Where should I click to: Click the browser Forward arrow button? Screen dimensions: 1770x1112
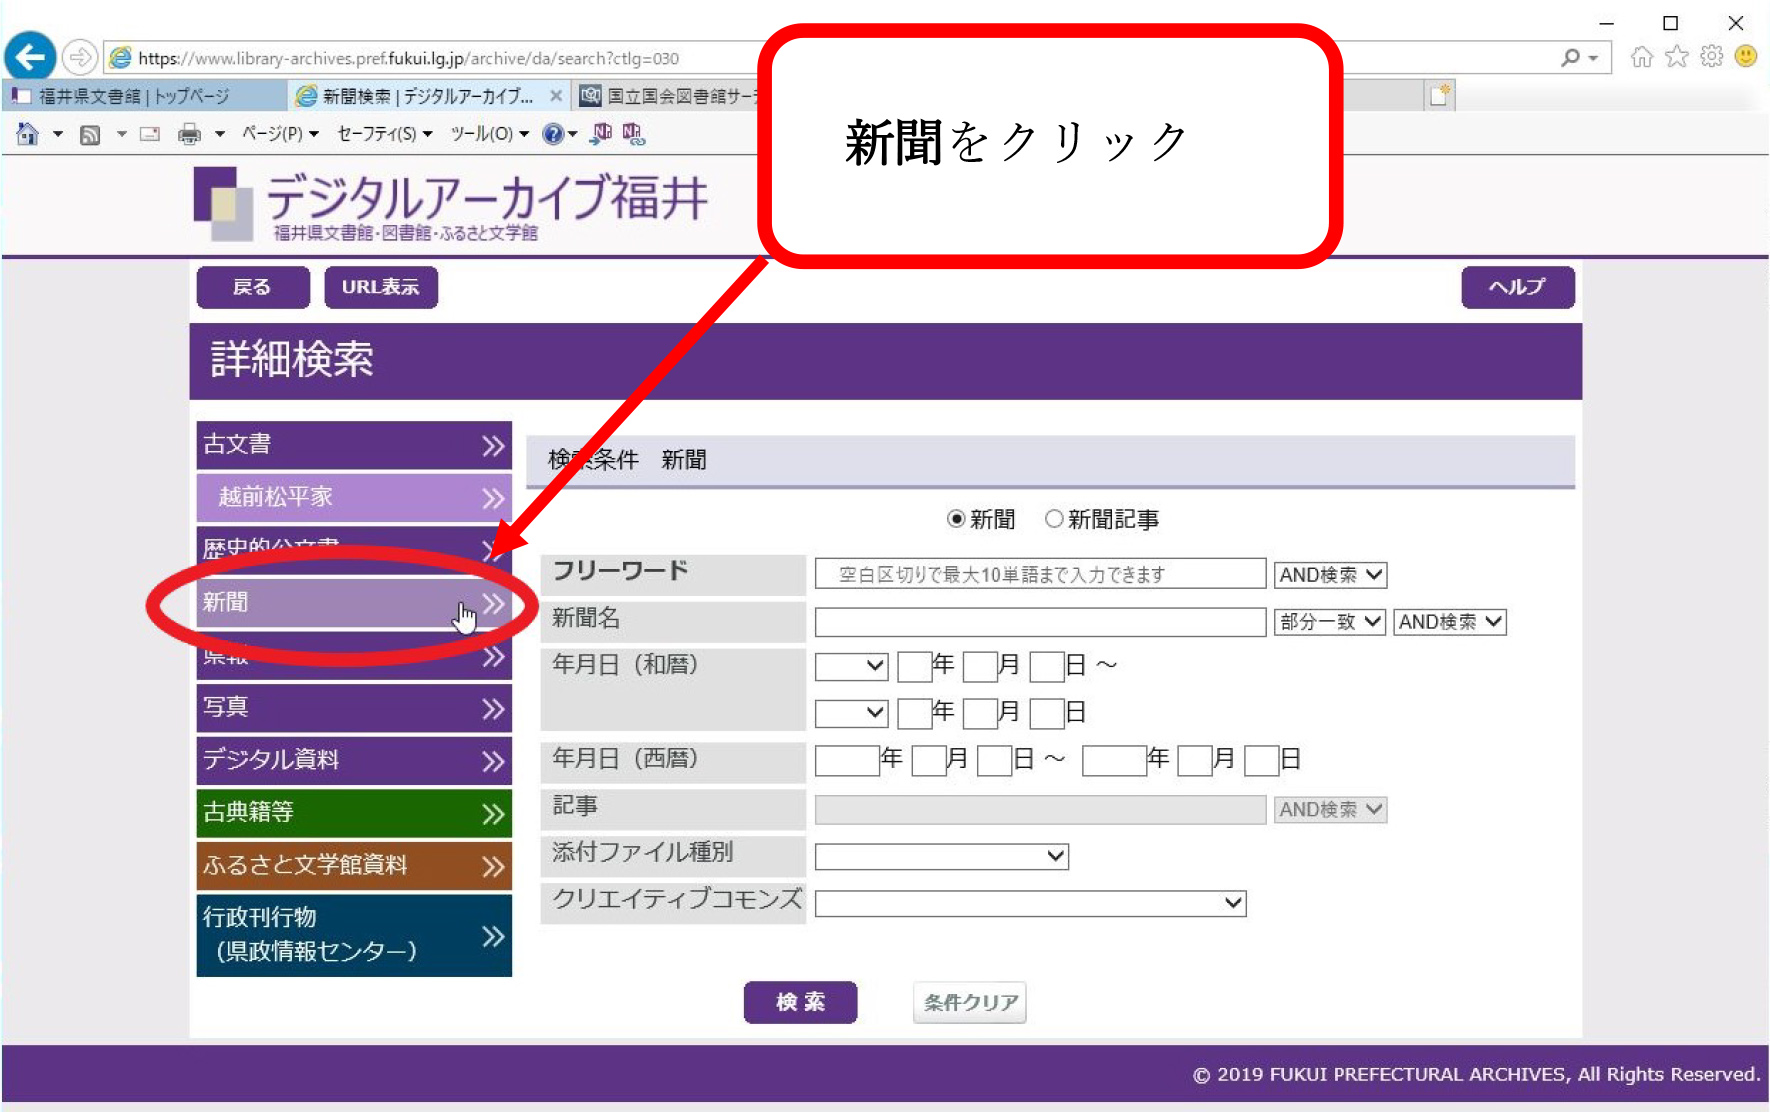[x=80, y=57]
